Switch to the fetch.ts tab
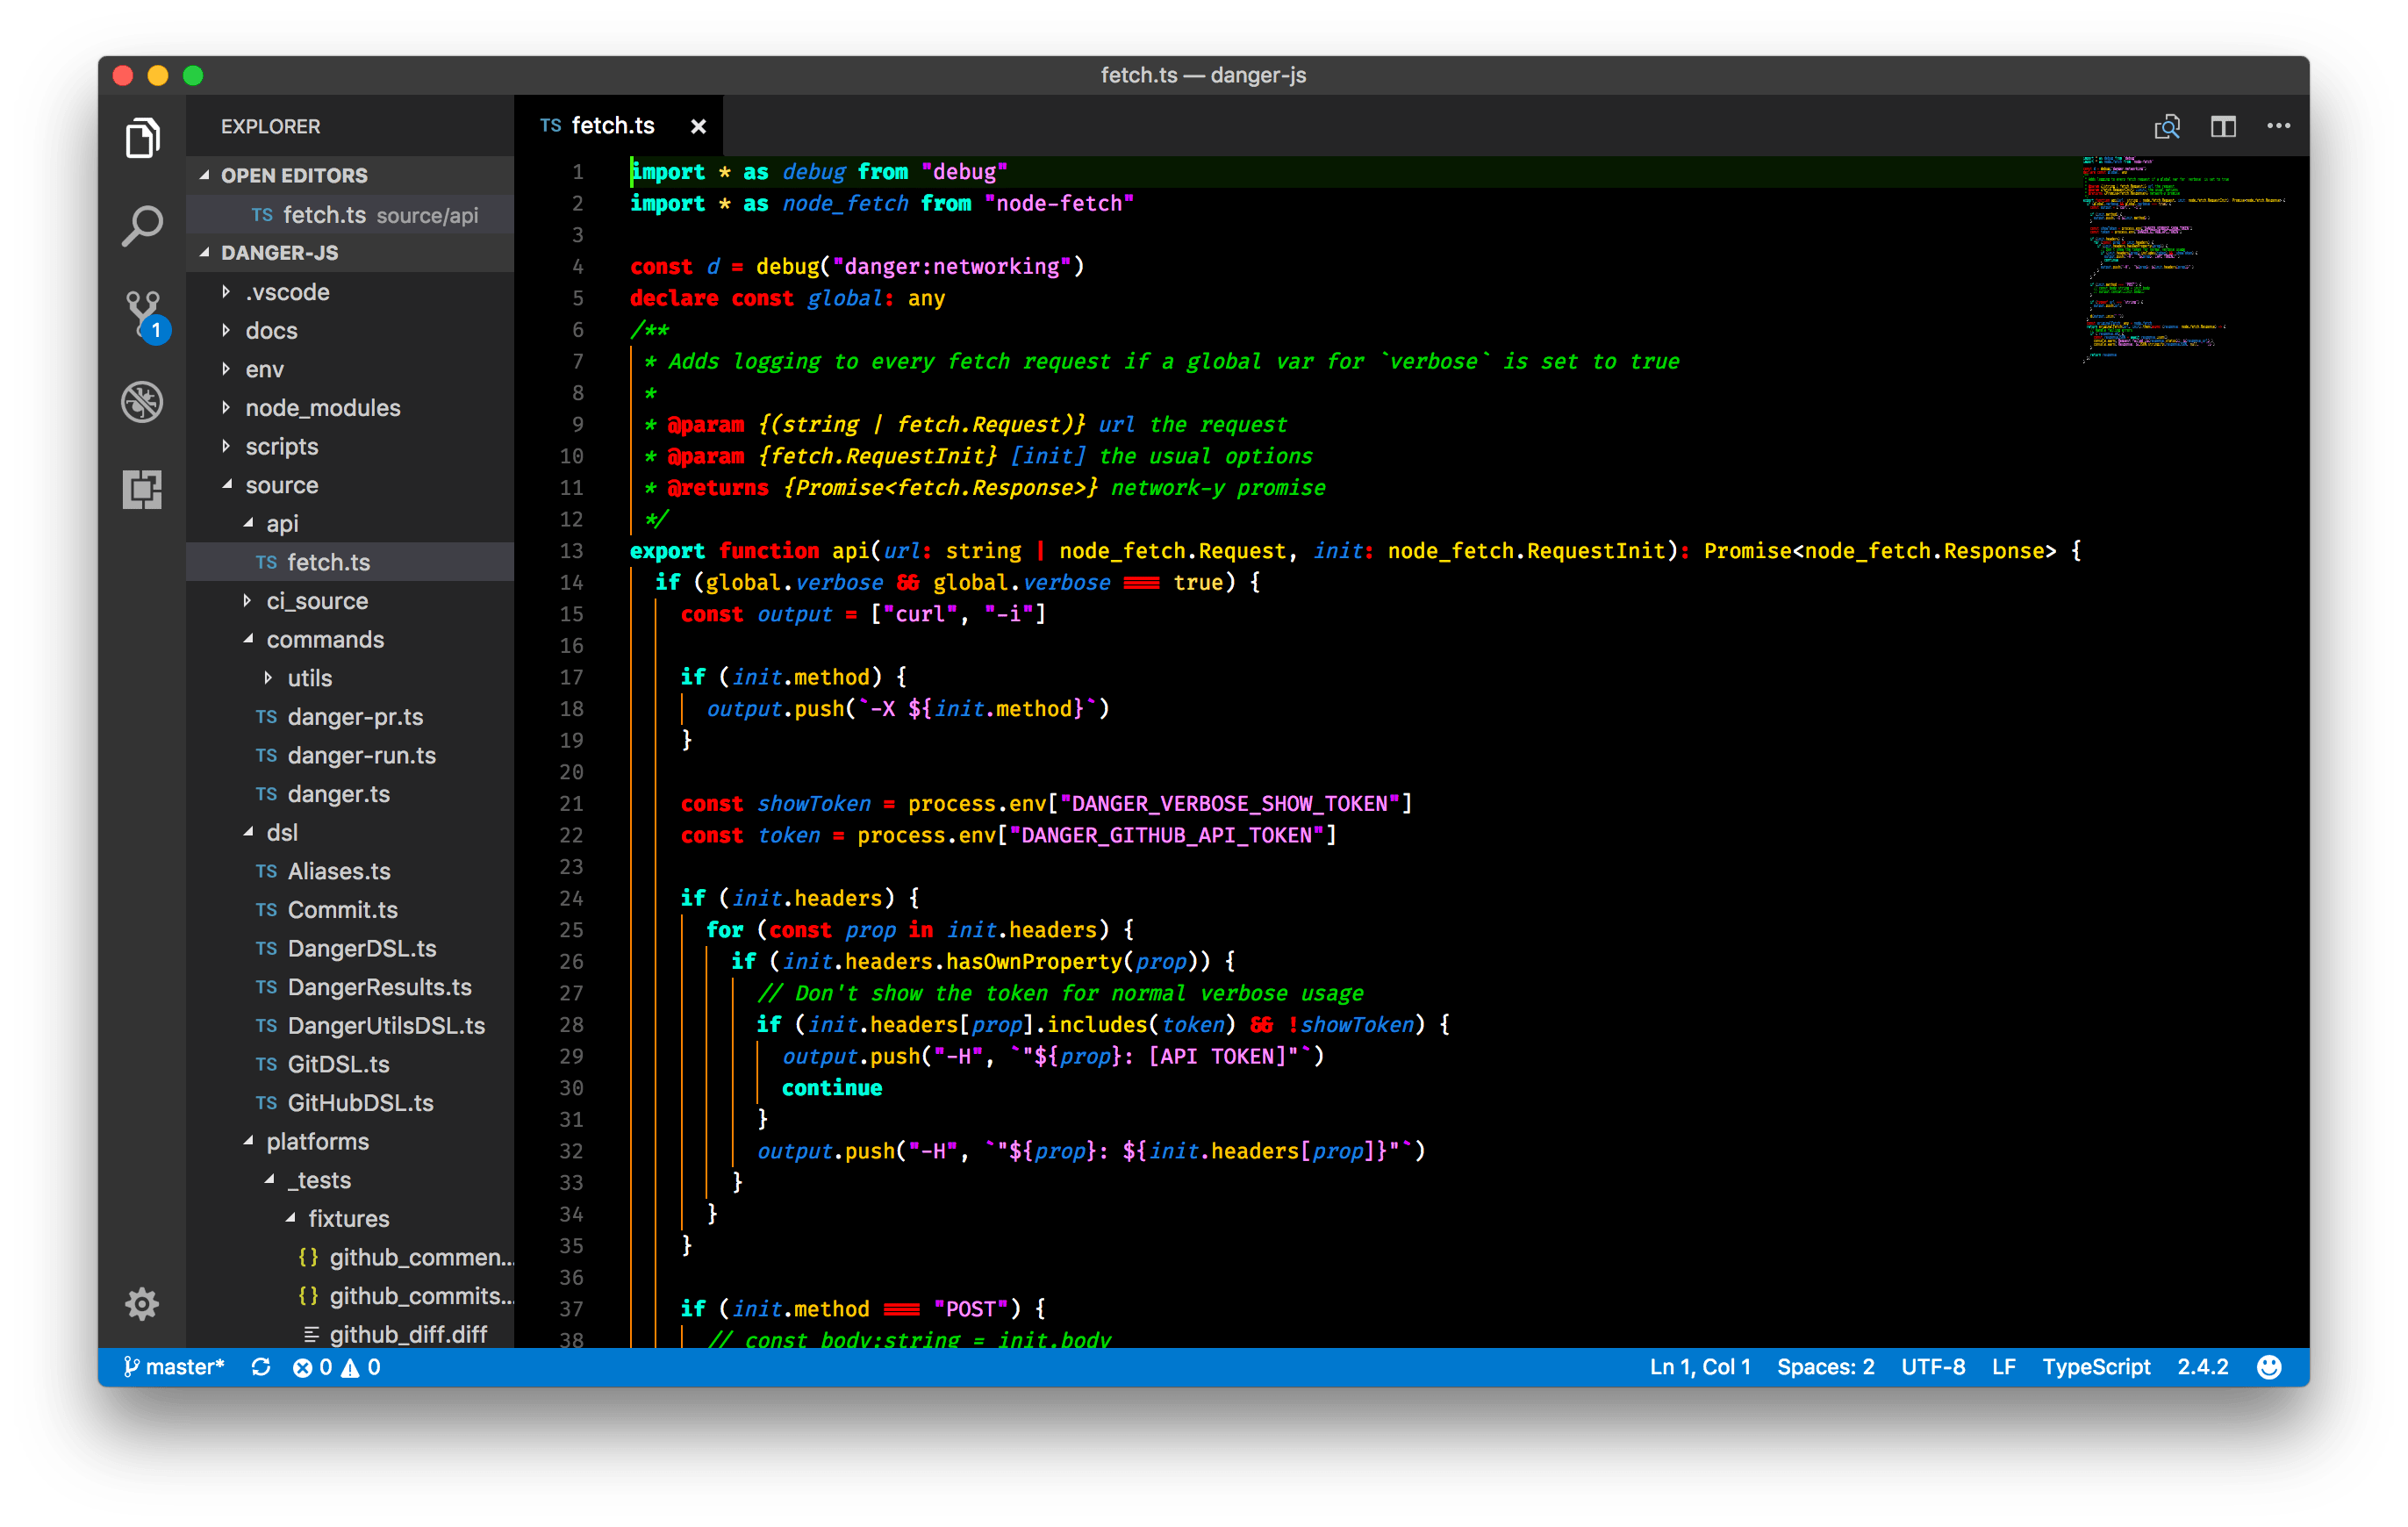 tap(612, 125)
